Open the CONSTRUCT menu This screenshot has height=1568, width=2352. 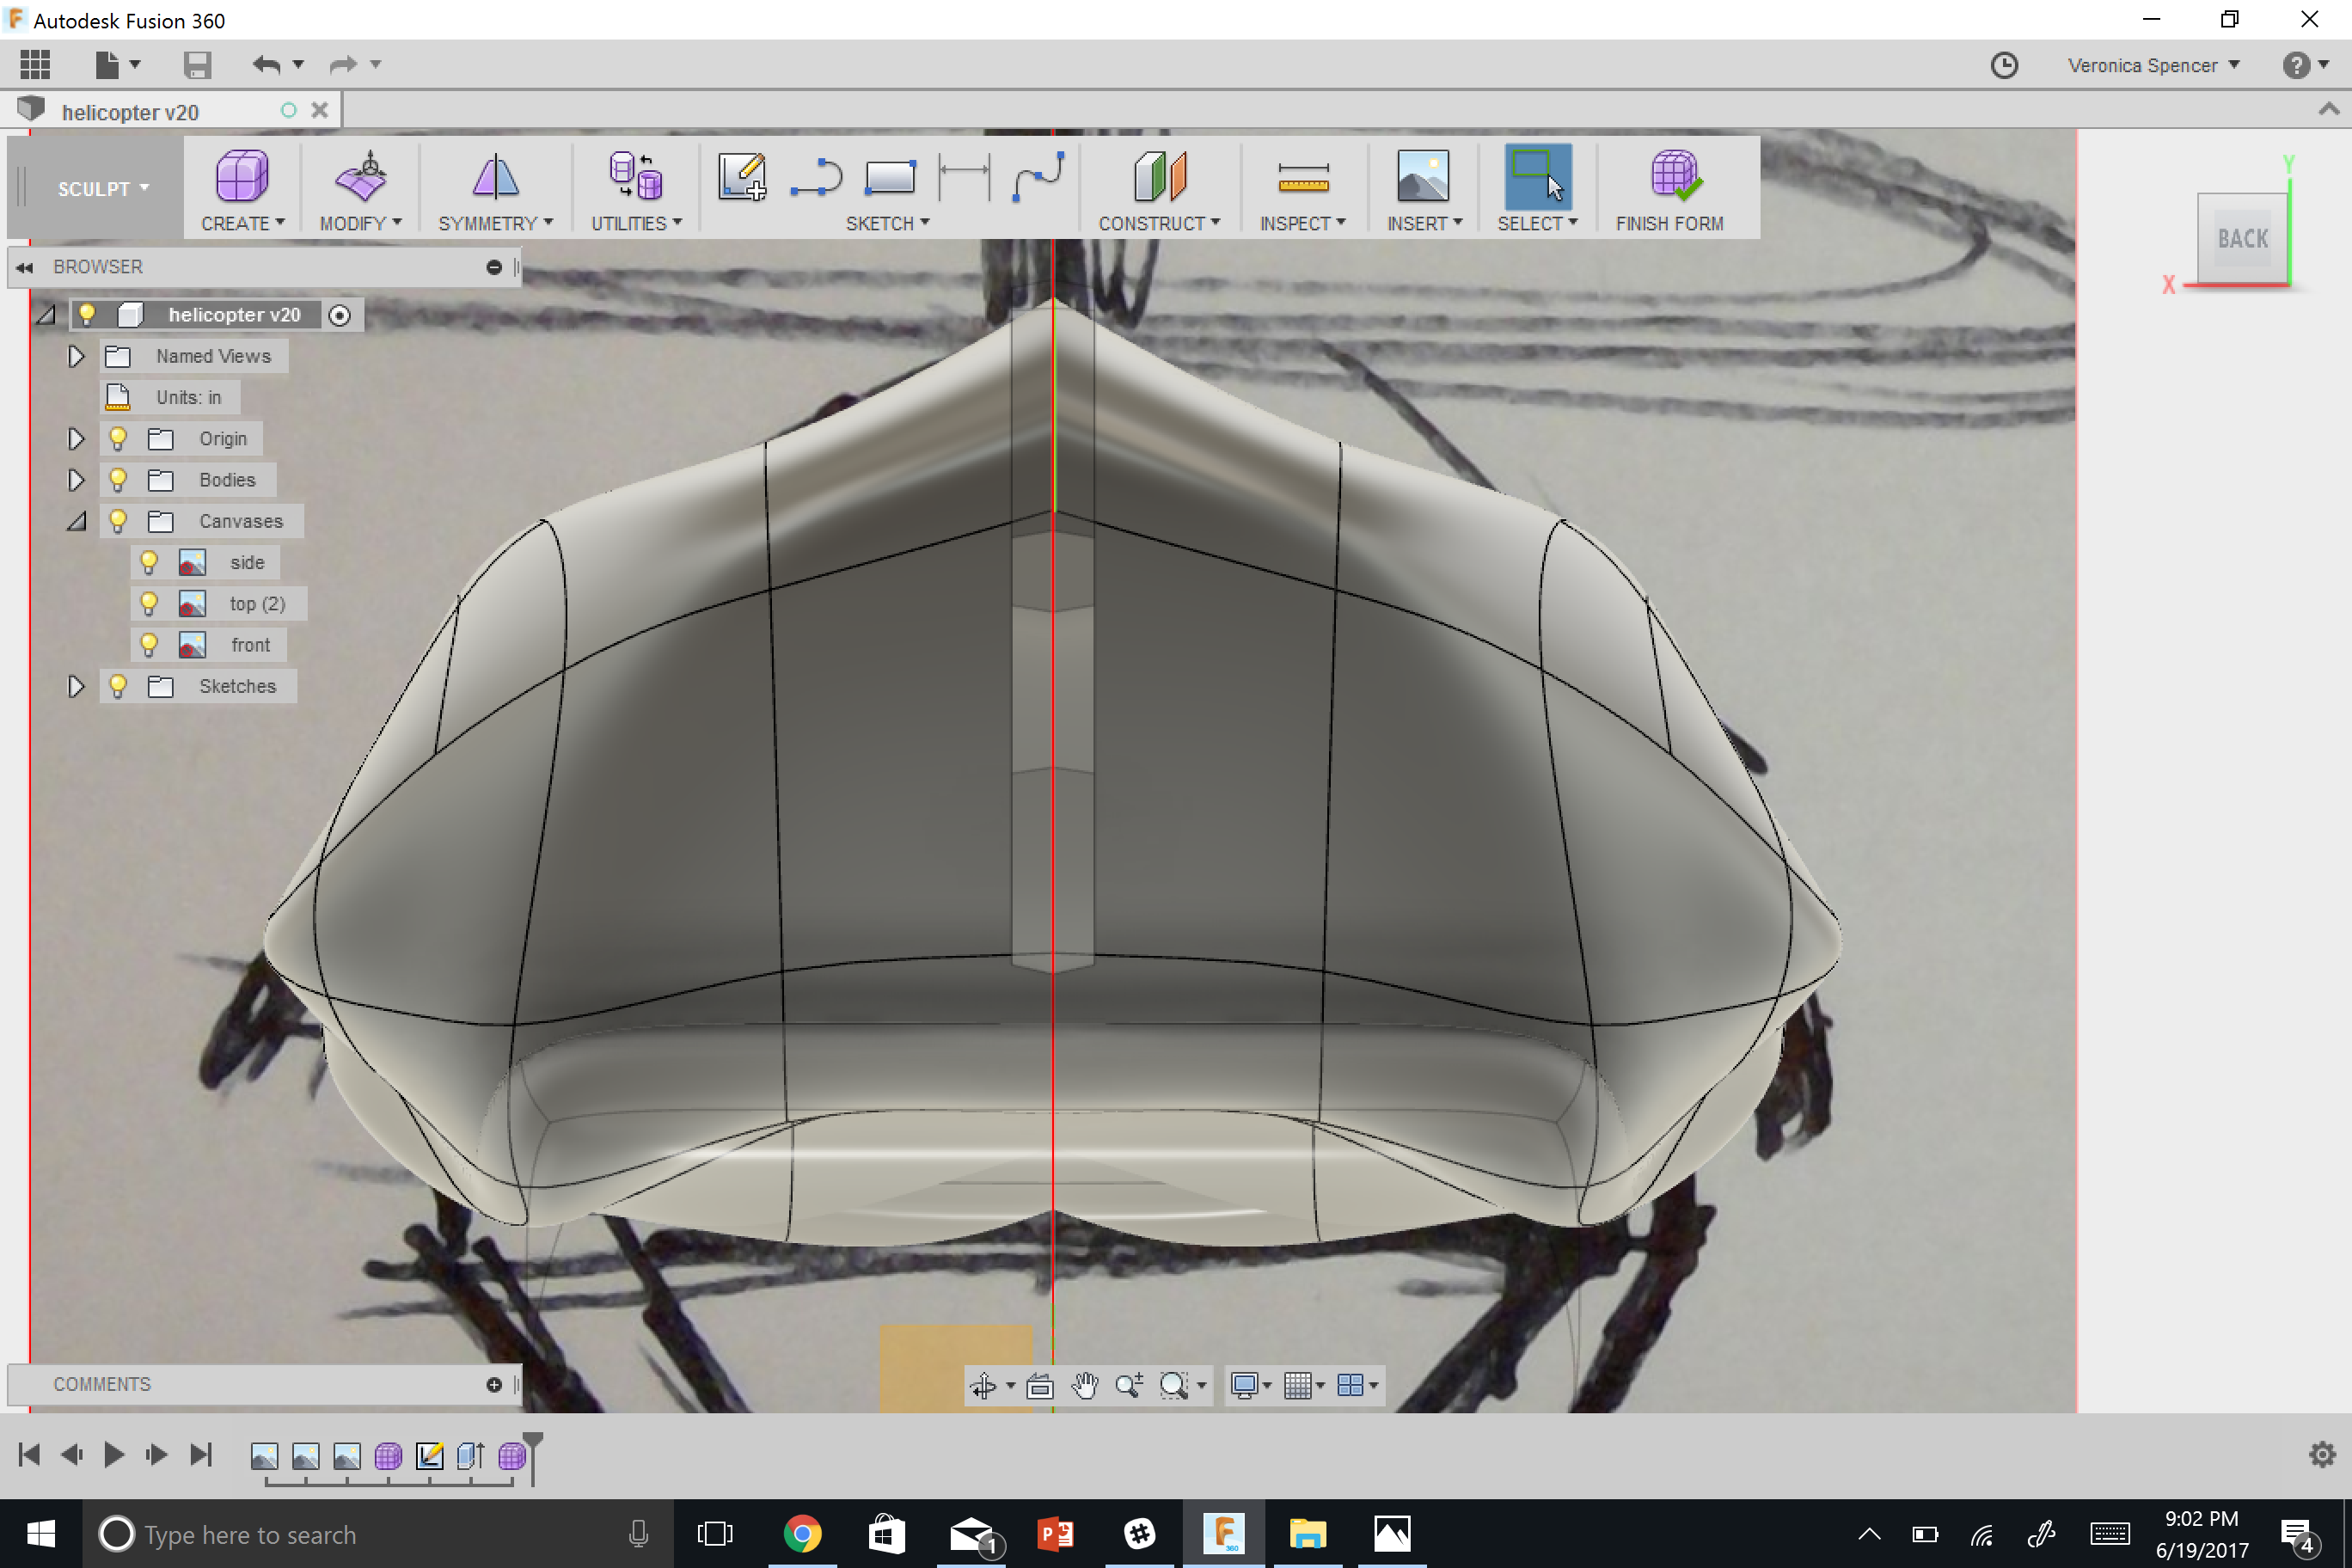pos(1159,224)
